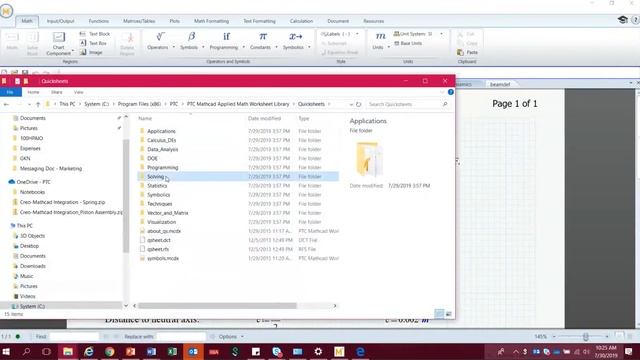The width and height of the screenshot is (640, 360).
Task: Select the Vector_and_Matrix folder
Action: (167, 213)
